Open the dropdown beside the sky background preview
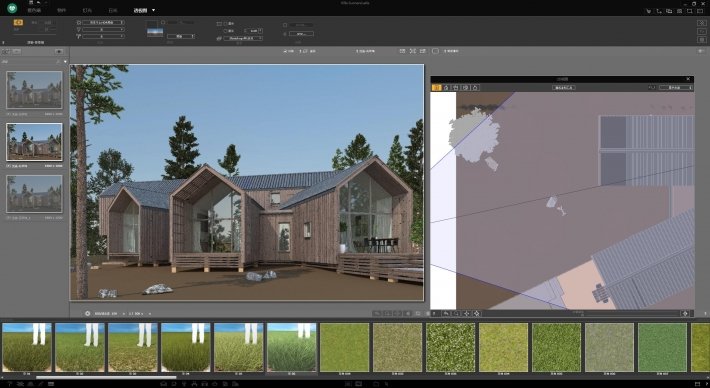 (x=181, y=36)
